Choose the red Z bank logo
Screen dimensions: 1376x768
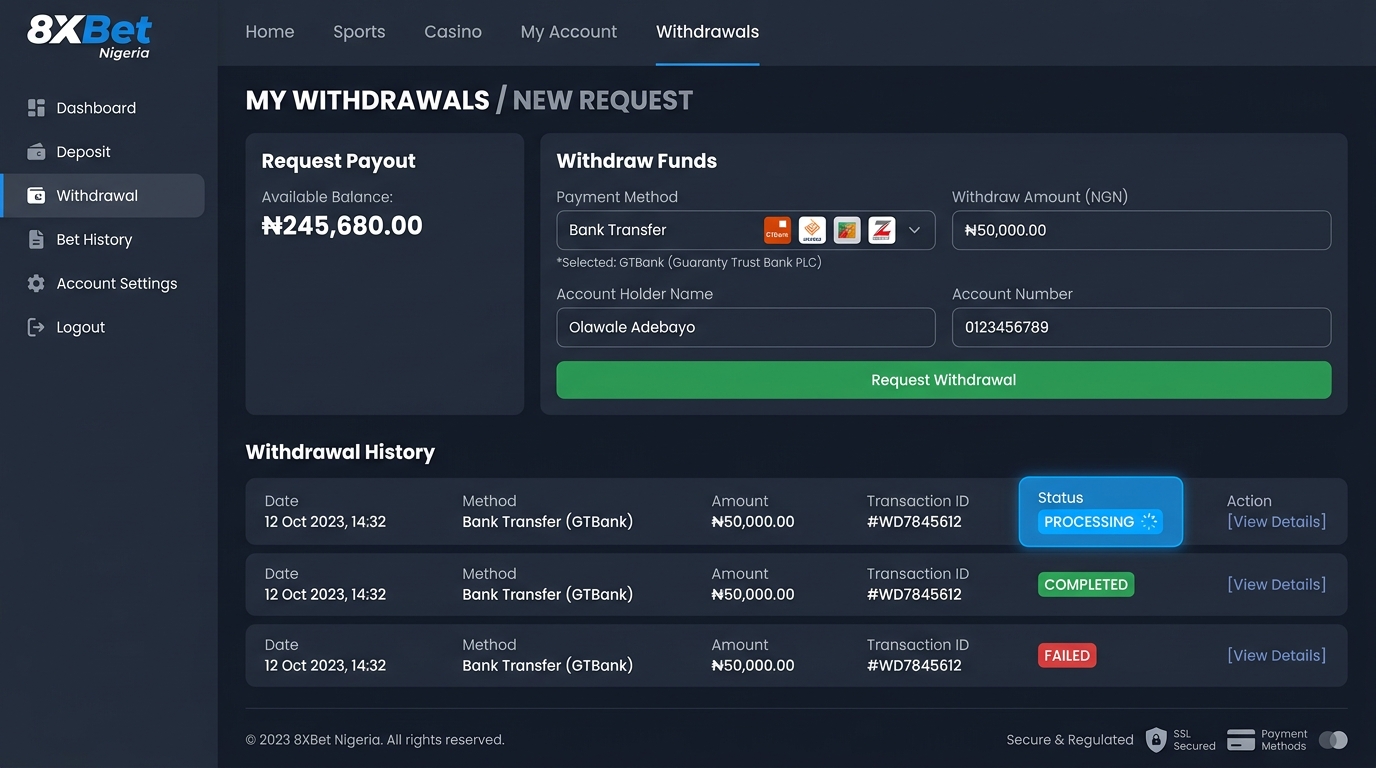(x=882, y=230)
